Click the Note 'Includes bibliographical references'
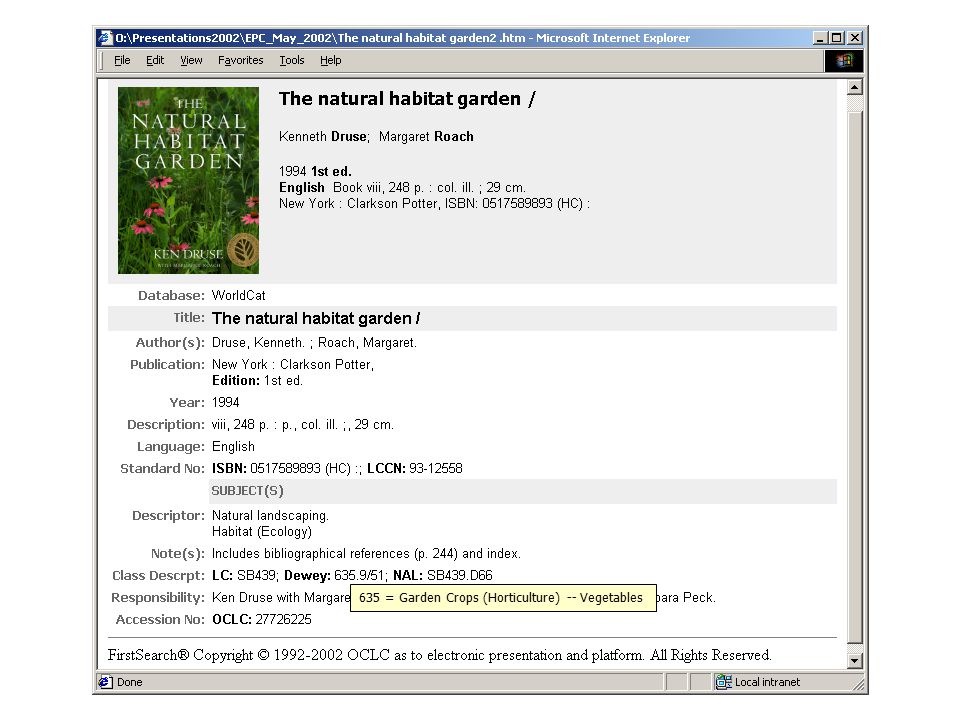 click(x=366, y=553)
